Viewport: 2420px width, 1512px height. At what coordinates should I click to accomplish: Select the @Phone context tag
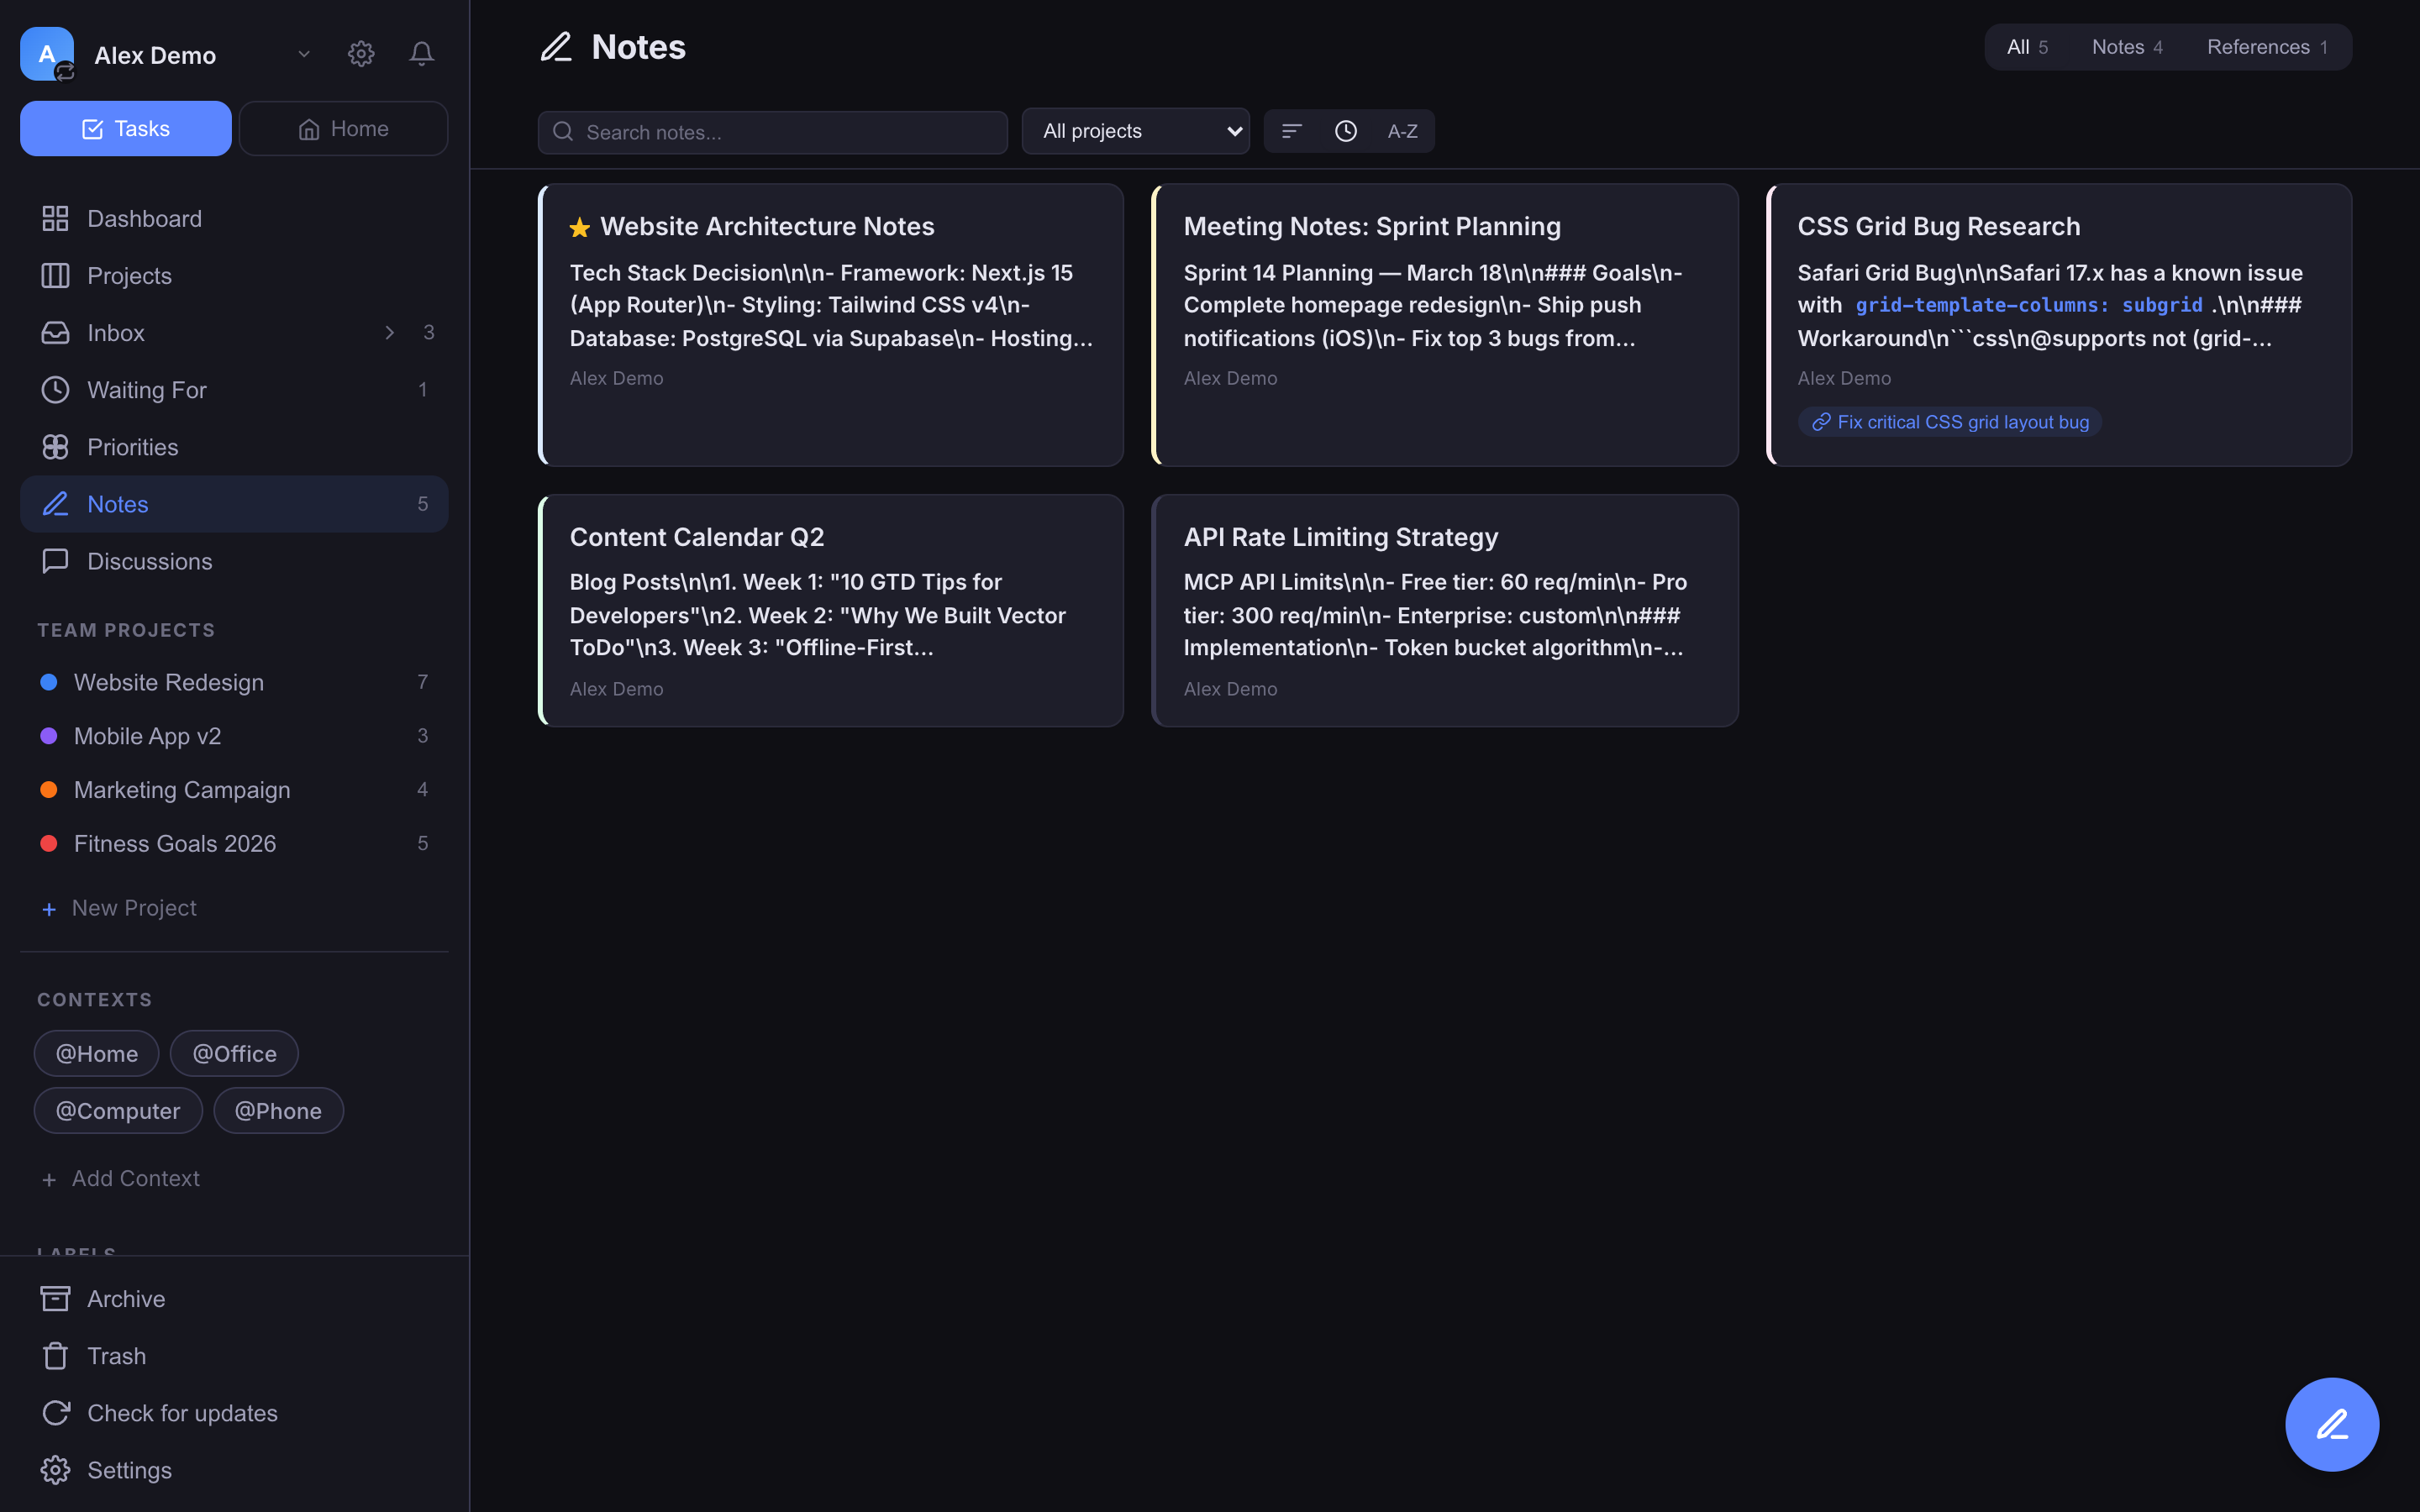(x=278, y=1110)
